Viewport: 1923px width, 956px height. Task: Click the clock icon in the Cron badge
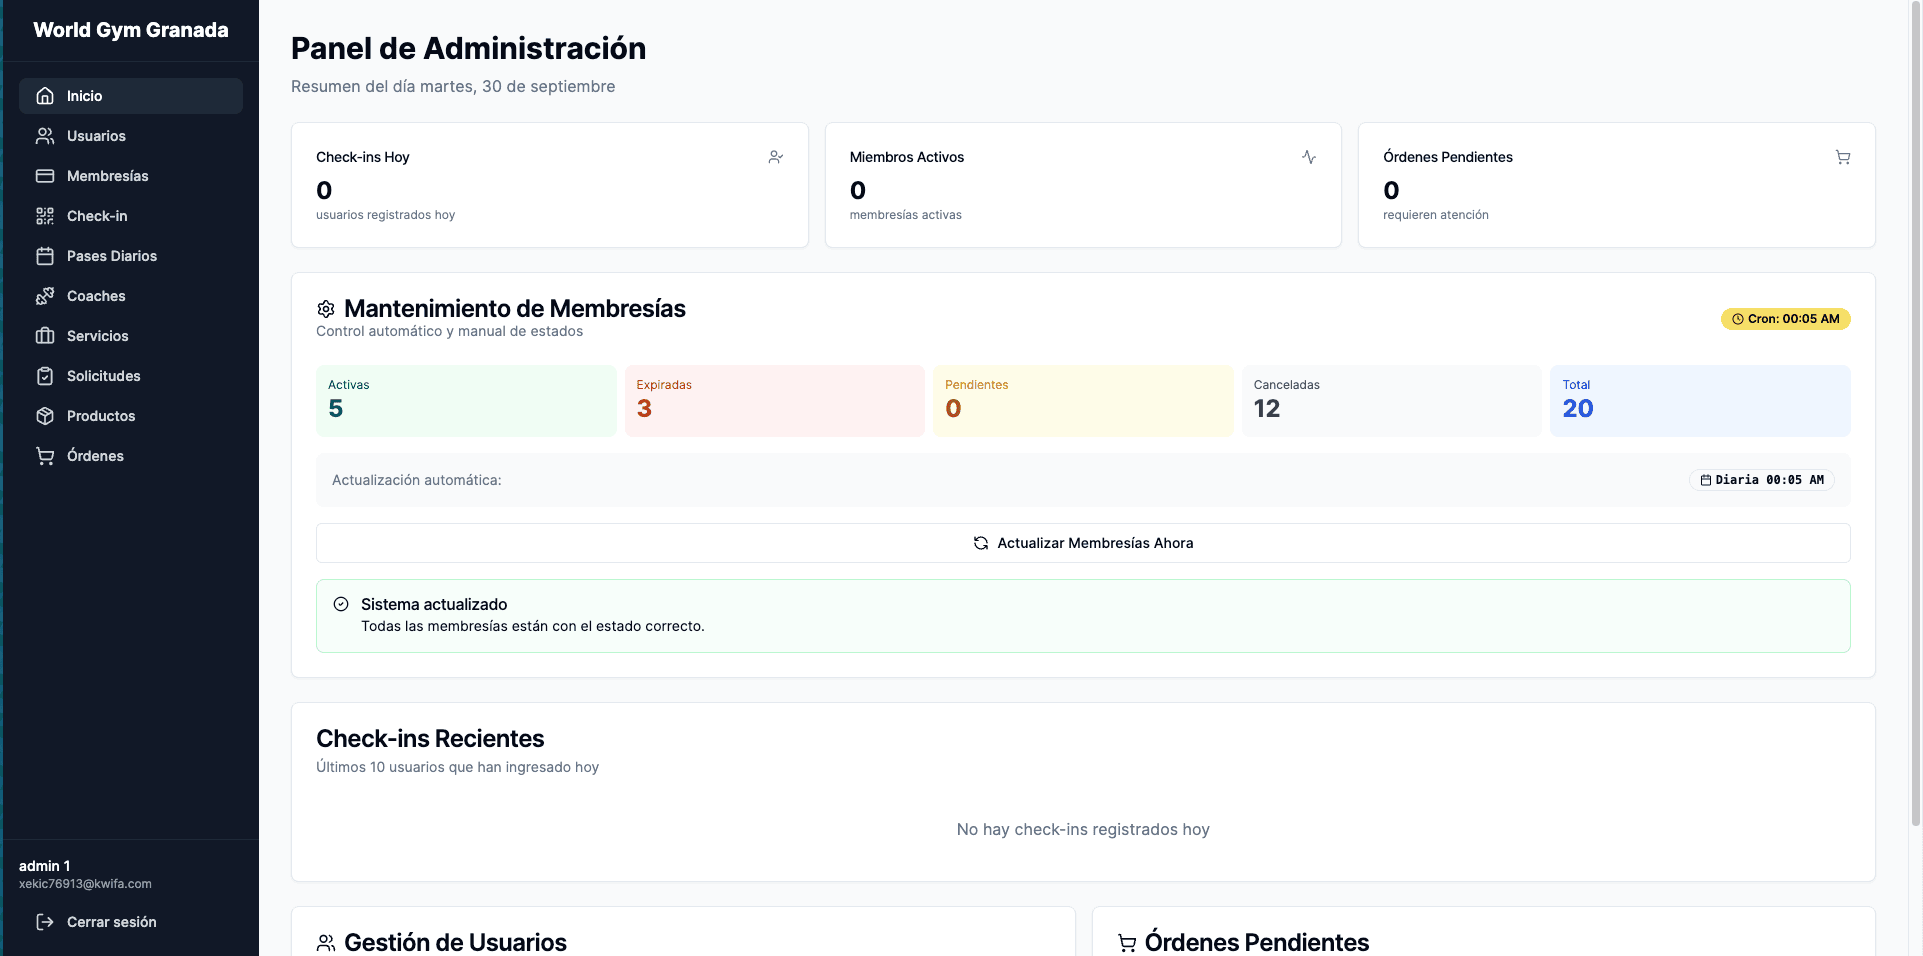1737,319
